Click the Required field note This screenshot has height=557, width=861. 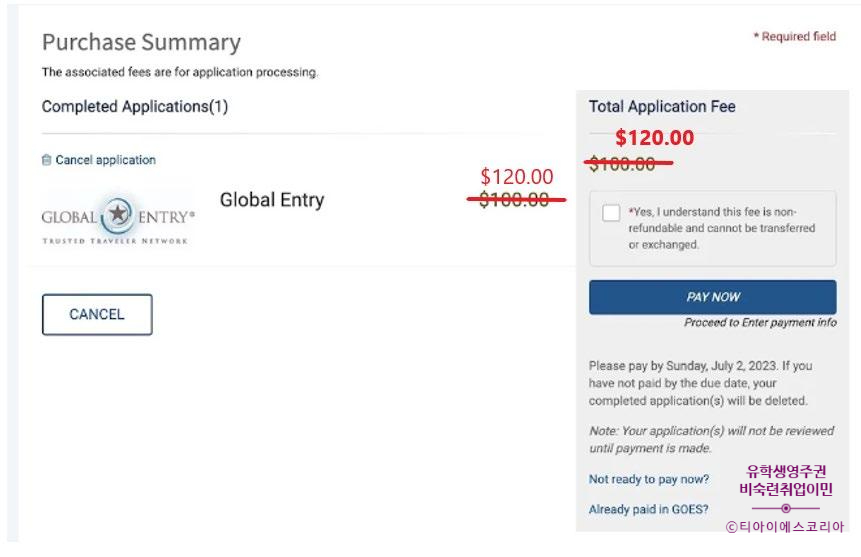pyautogui.click(x=794, y=37)
